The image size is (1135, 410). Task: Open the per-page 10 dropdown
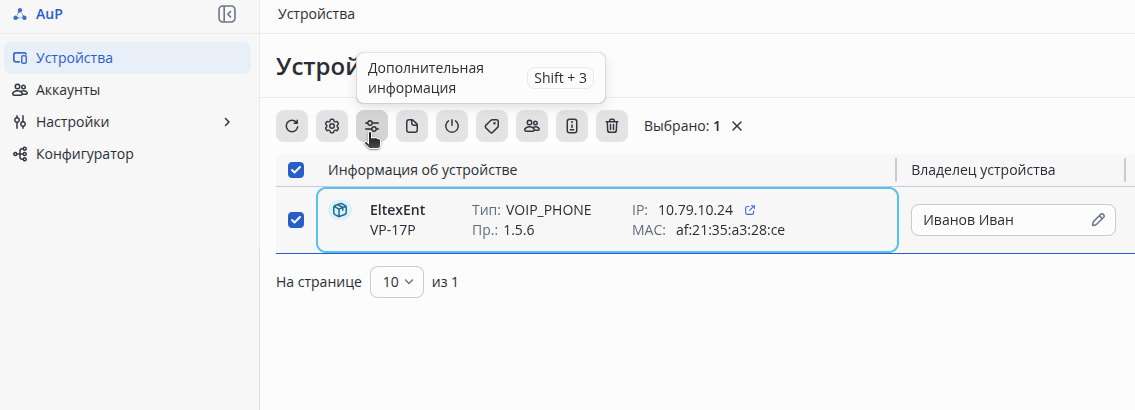[x=397, y=282]
